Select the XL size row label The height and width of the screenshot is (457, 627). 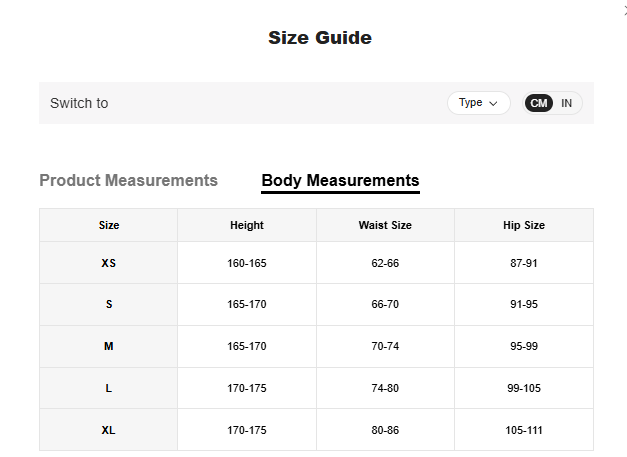[109, 430]
